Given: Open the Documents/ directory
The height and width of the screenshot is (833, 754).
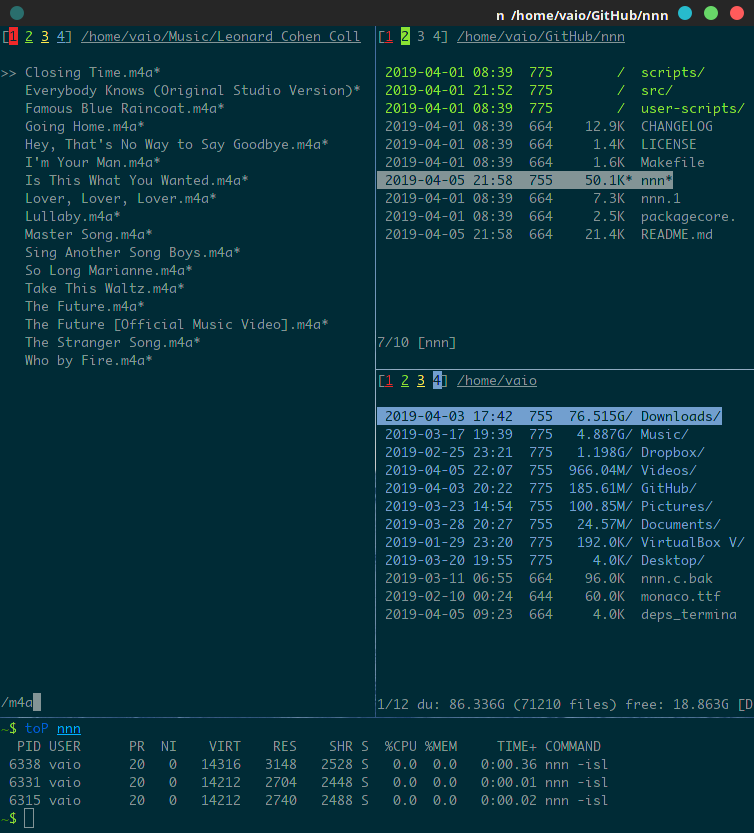Looking at the screenshot, I should click(681, 525).
